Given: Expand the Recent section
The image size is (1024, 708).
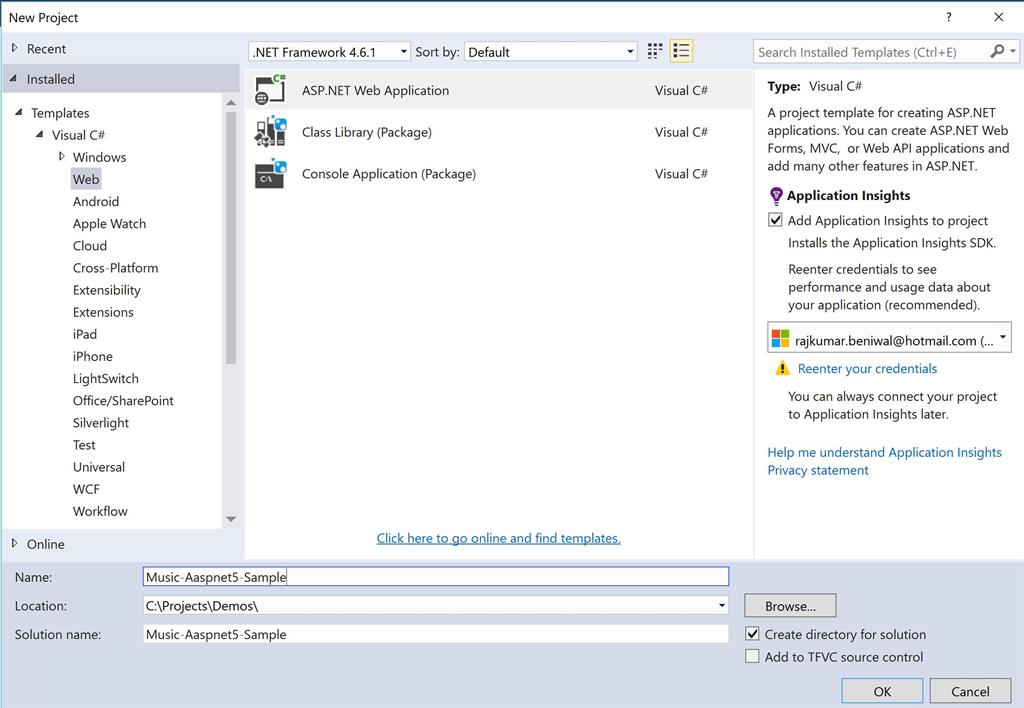Looking at the screenshot, I should (x=14, y=48).
